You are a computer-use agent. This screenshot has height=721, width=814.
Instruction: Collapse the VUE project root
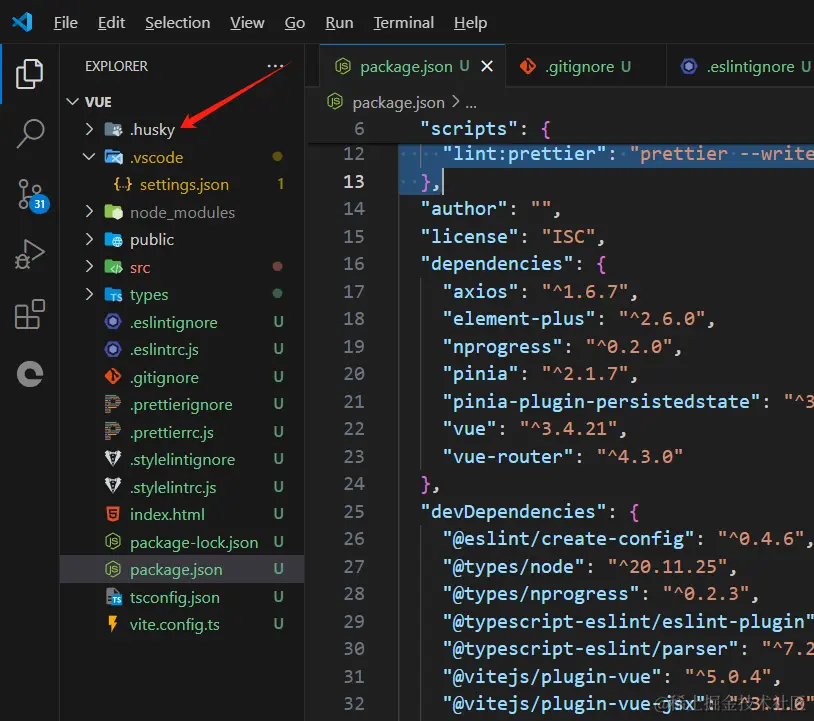coord(73,102)
